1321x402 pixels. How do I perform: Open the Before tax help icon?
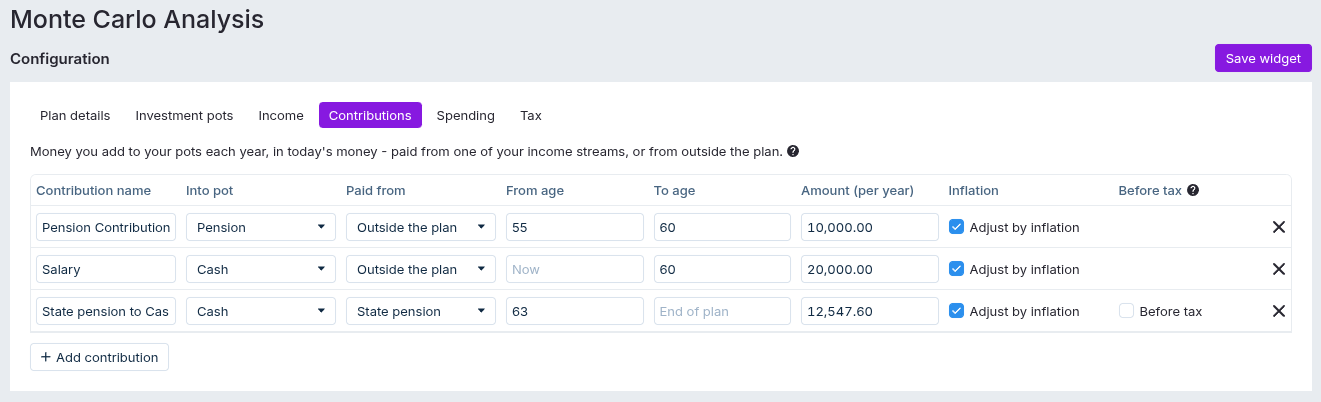pyautogui.click(x=1193, y=190)
